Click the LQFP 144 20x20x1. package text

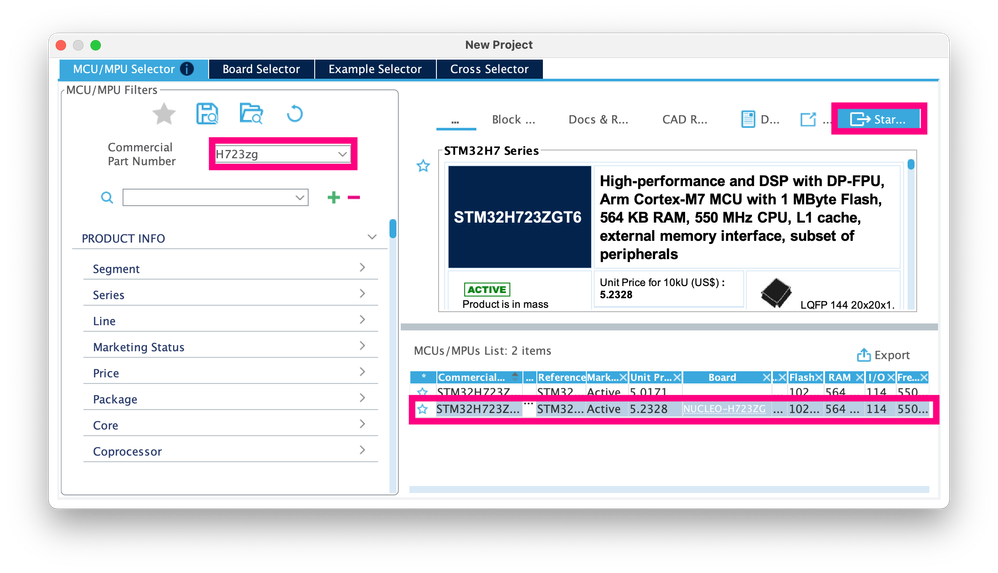pos(847,305)
